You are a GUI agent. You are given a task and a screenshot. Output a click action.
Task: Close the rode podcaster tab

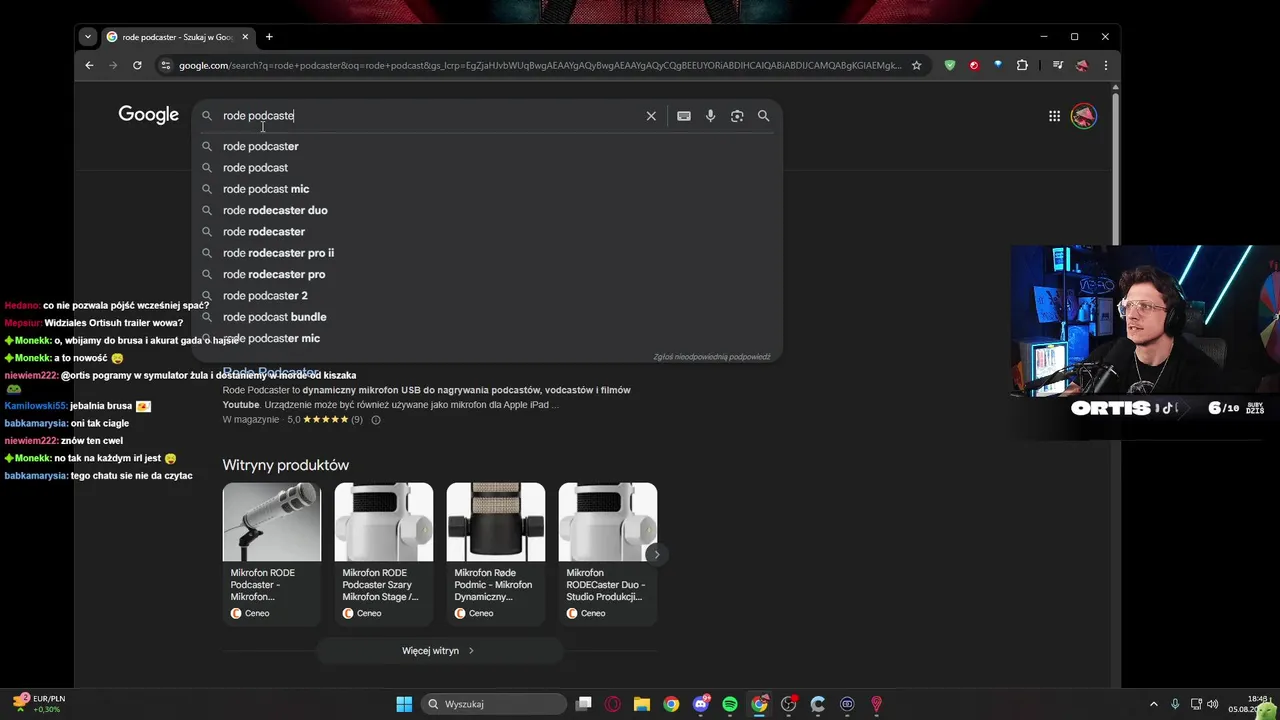245,37
